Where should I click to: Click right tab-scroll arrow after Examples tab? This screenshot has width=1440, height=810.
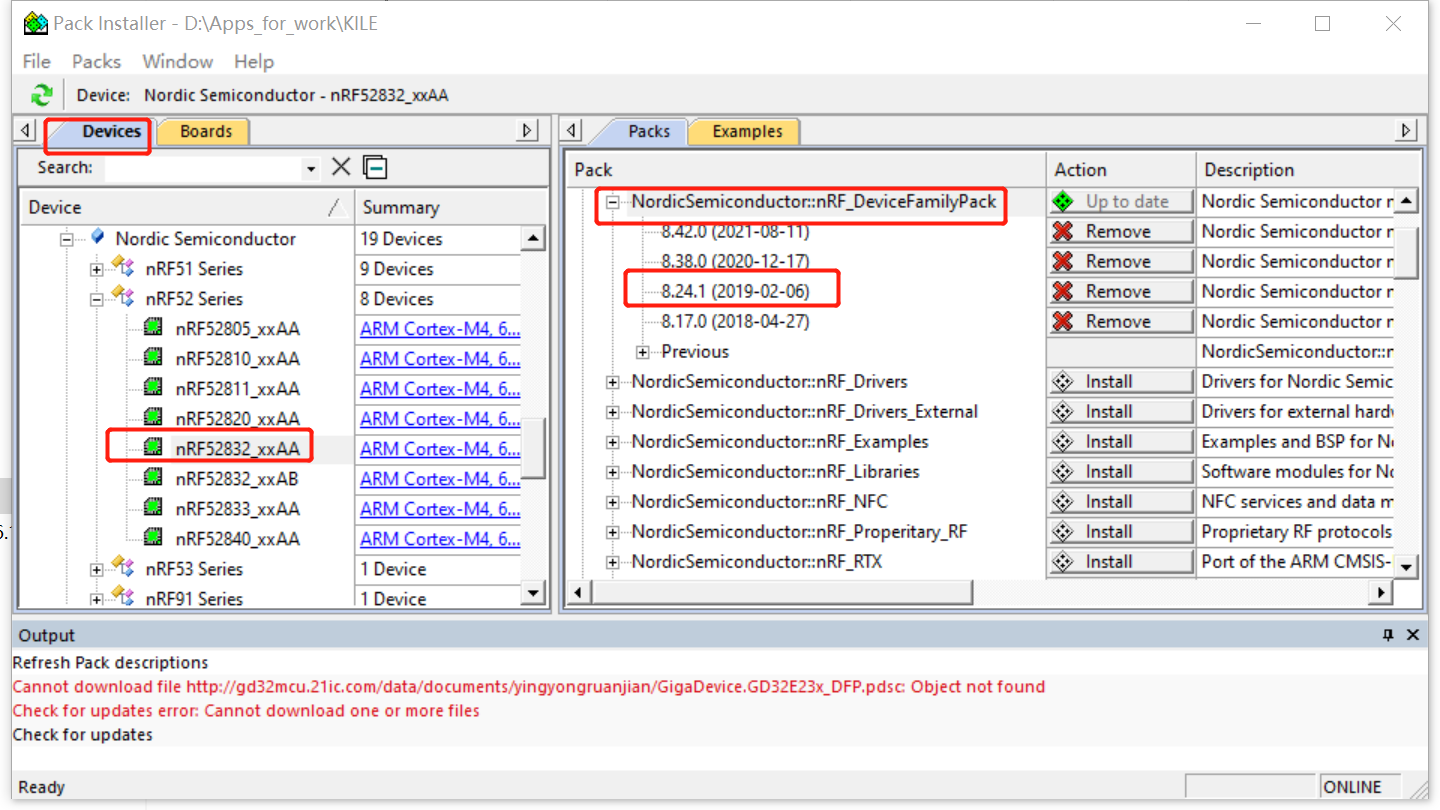[1407, 130]
